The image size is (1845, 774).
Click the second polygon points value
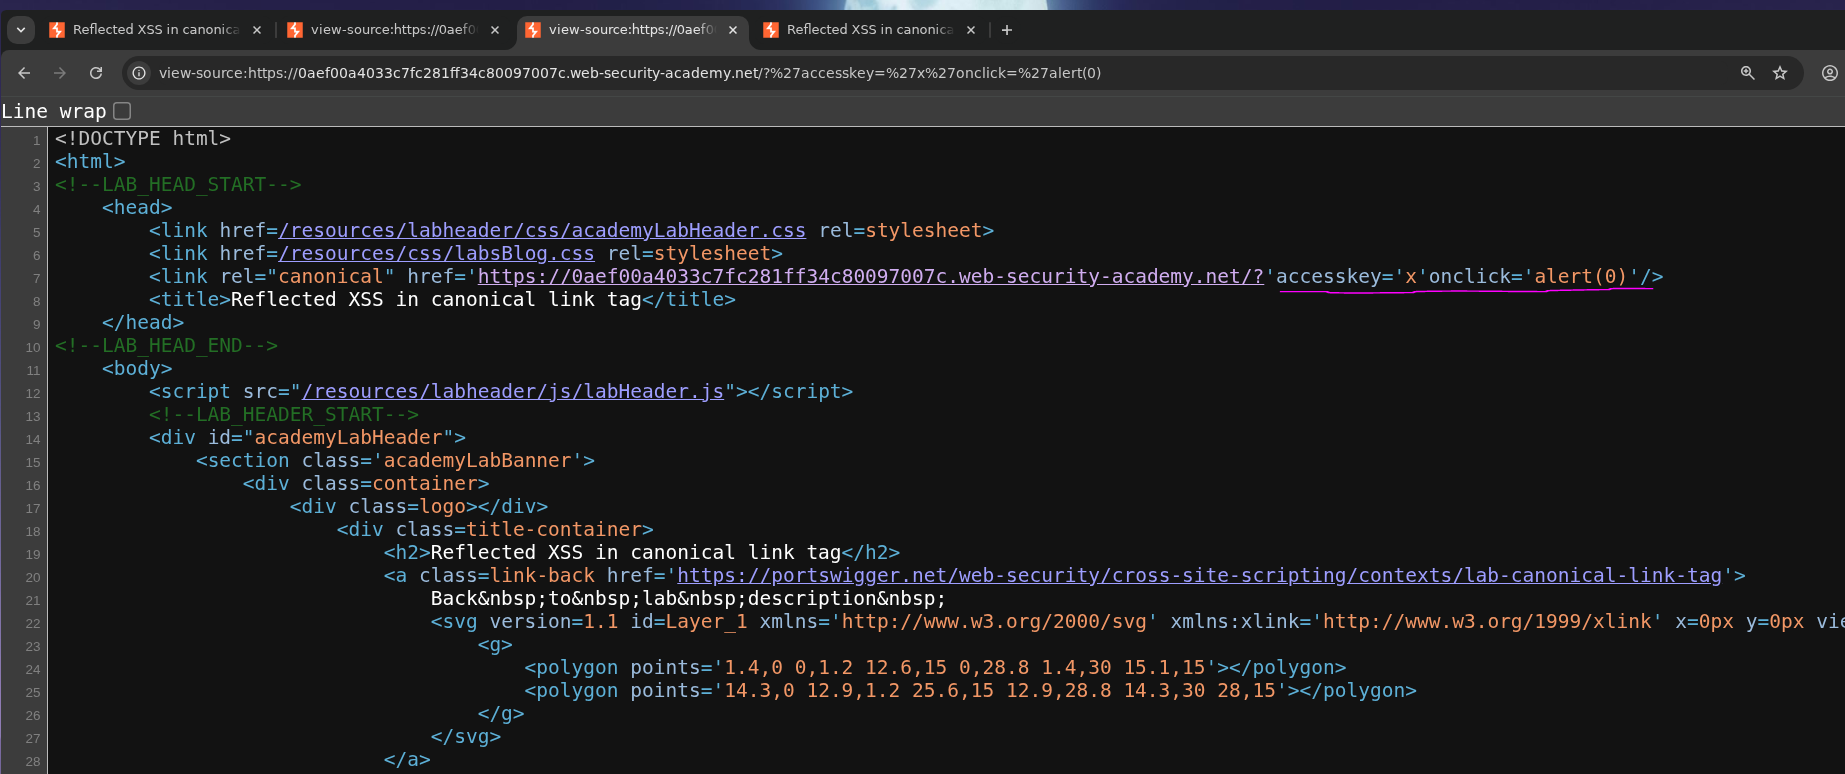pos(1000,691)
